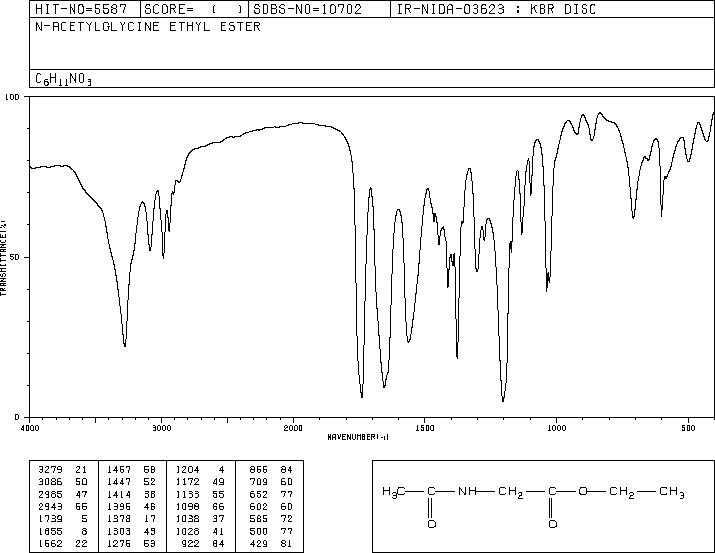This screenshot has height=553, width=715.
Task: Click the 100 transmittance axis label
Action: [12, 97]
